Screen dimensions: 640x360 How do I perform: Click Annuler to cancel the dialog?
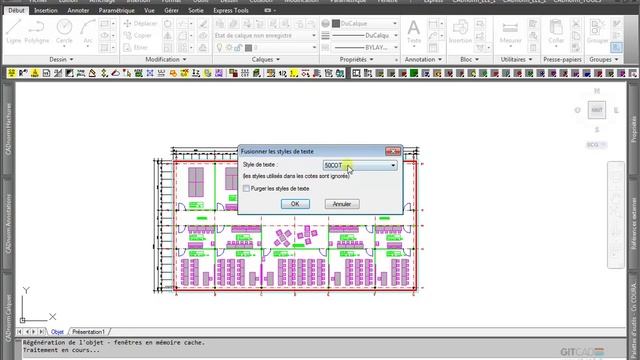click(x=342, y=204)
